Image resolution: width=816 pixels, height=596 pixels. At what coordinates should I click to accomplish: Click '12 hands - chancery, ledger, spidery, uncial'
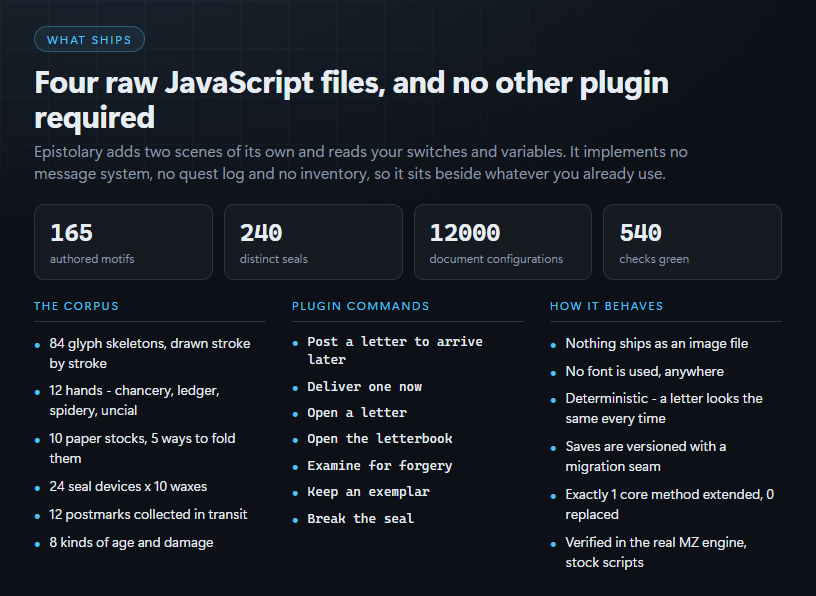tap(134, 400)
